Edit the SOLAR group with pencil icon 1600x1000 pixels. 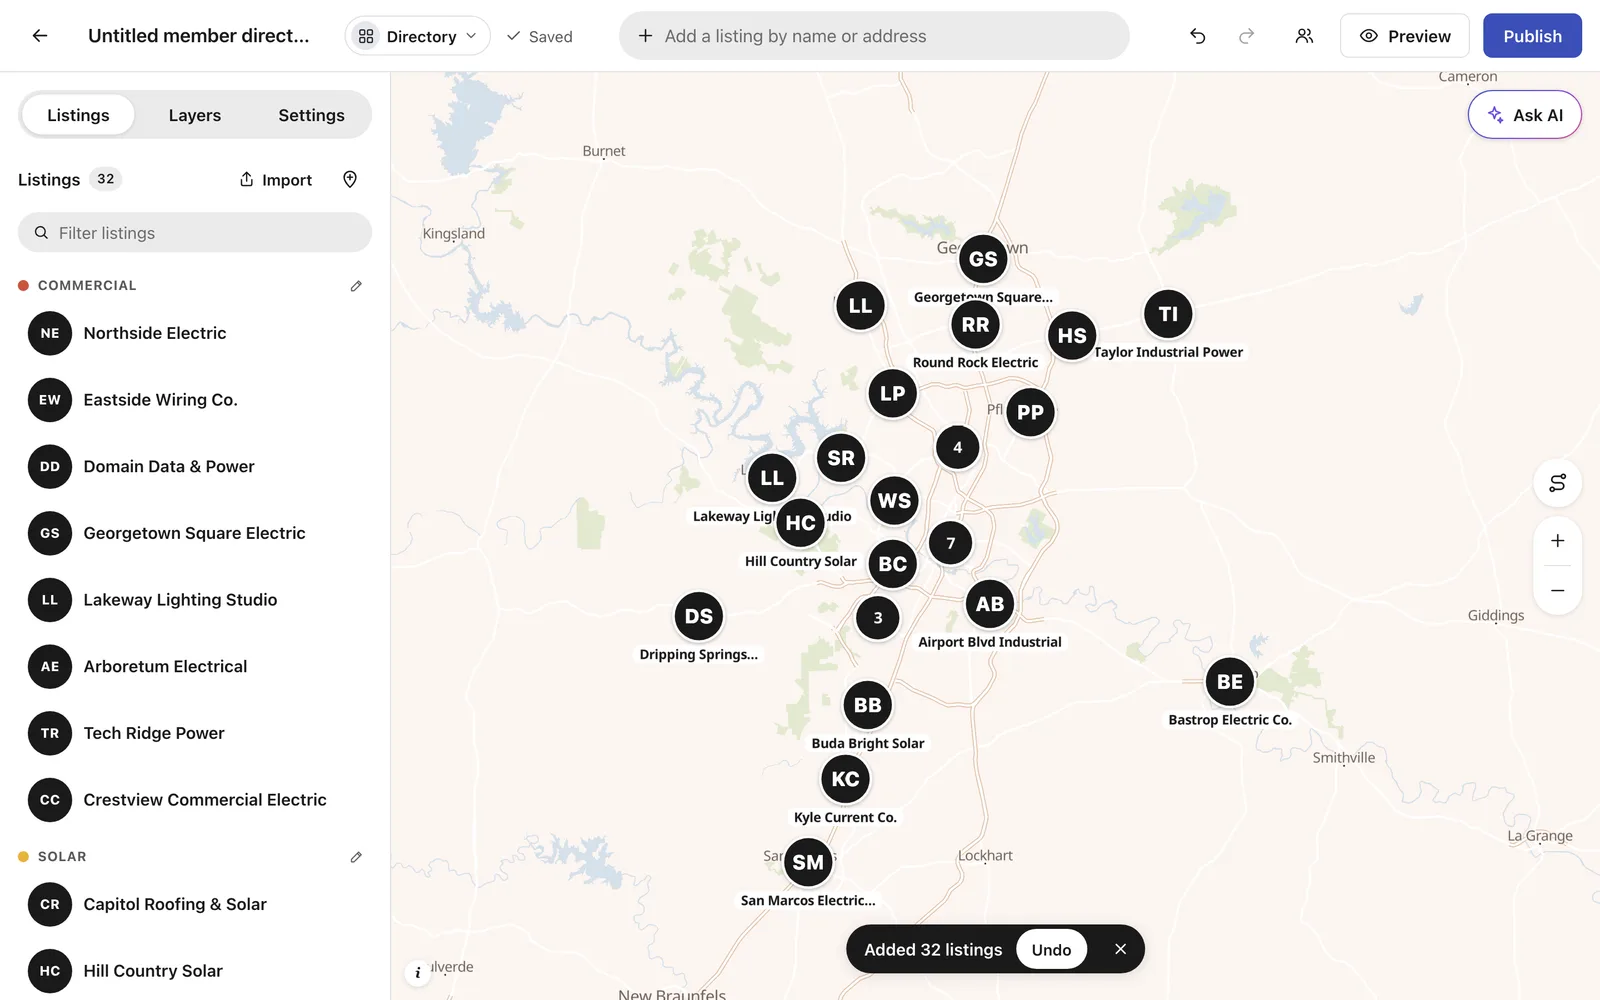pos(356,857)
